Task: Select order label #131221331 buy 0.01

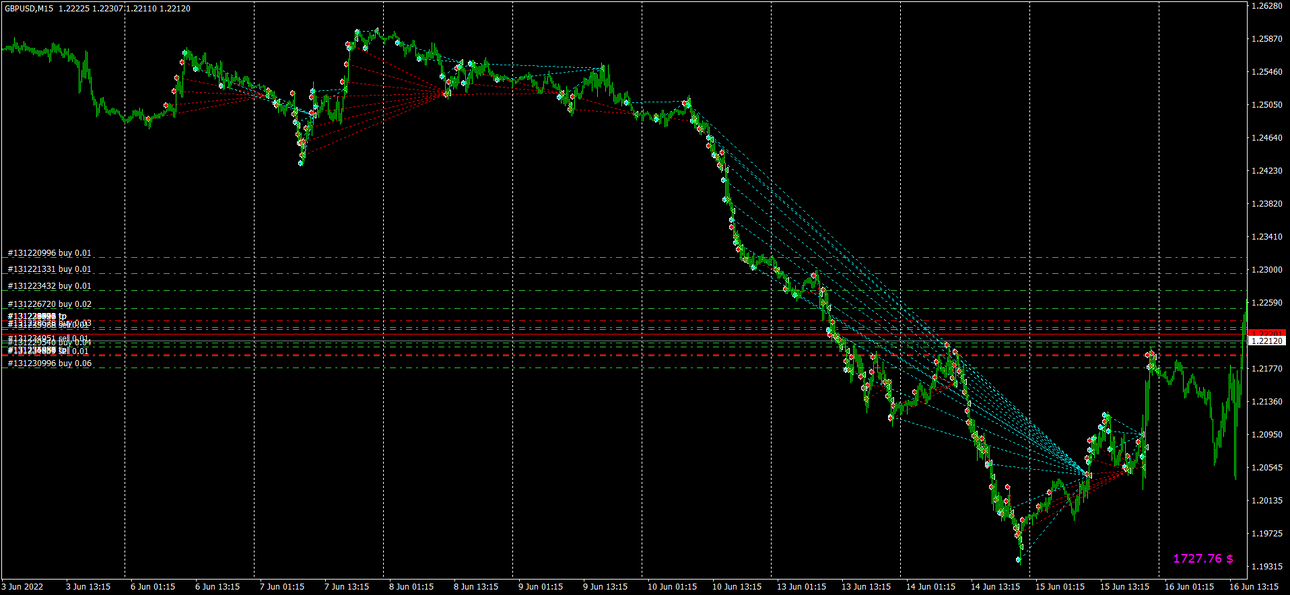Action: [x=49, y=269]
